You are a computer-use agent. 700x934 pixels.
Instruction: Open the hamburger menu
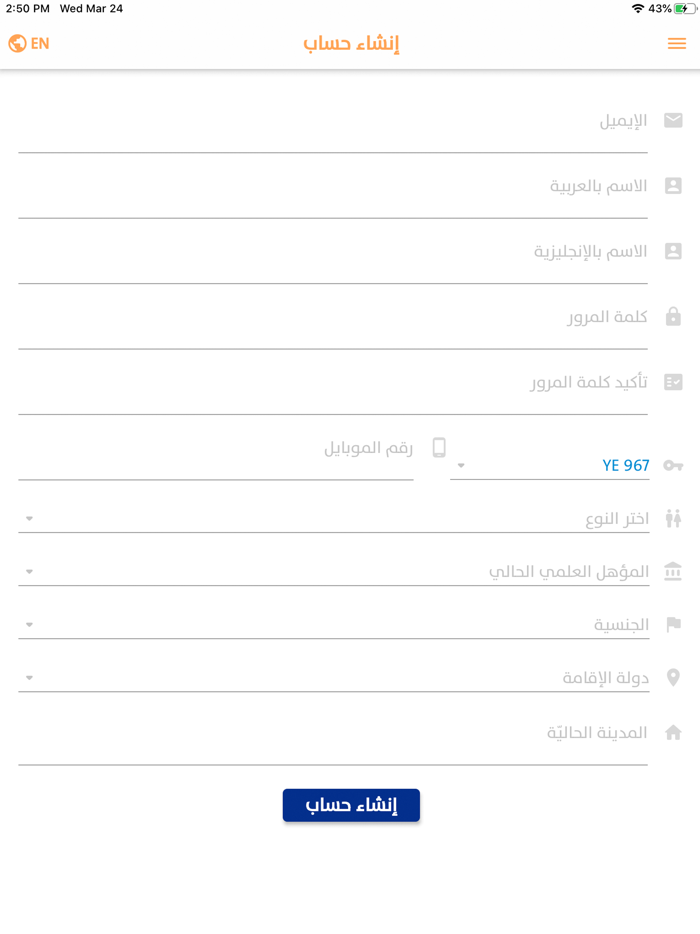click(x=677, y=43)
